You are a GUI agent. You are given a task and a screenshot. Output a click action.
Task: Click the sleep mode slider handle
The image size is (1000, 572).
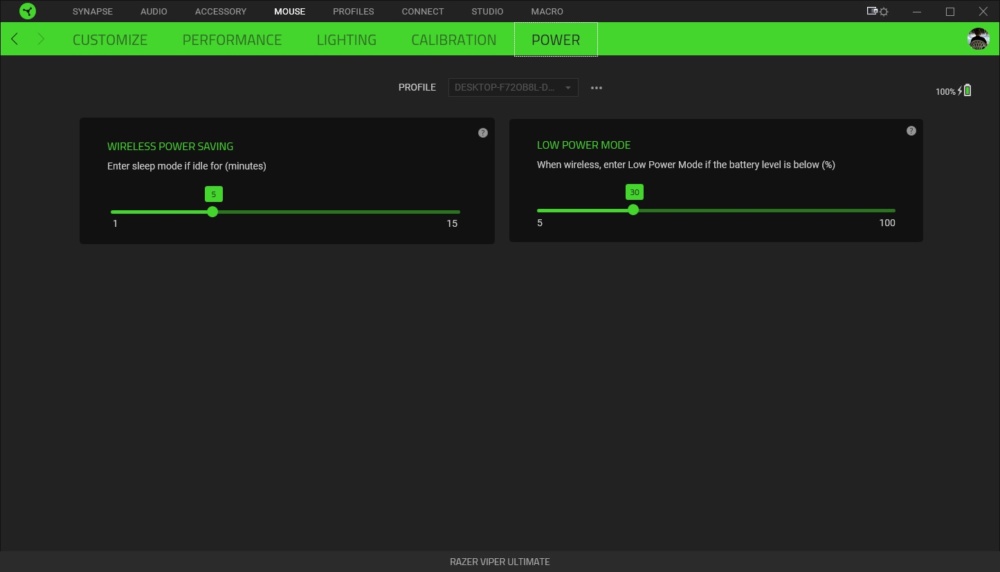coord(212,212)
